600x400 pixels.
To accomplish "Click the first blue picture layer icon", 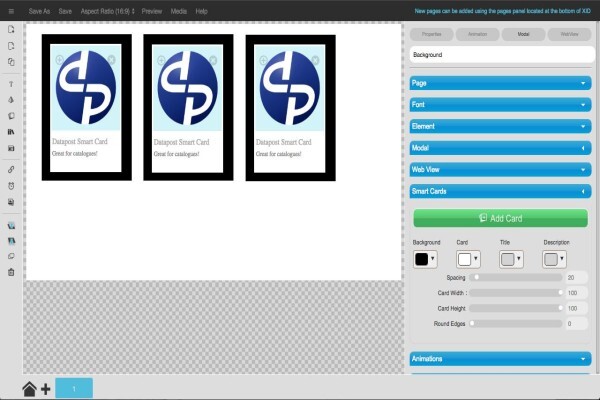I will coord(11,225).
